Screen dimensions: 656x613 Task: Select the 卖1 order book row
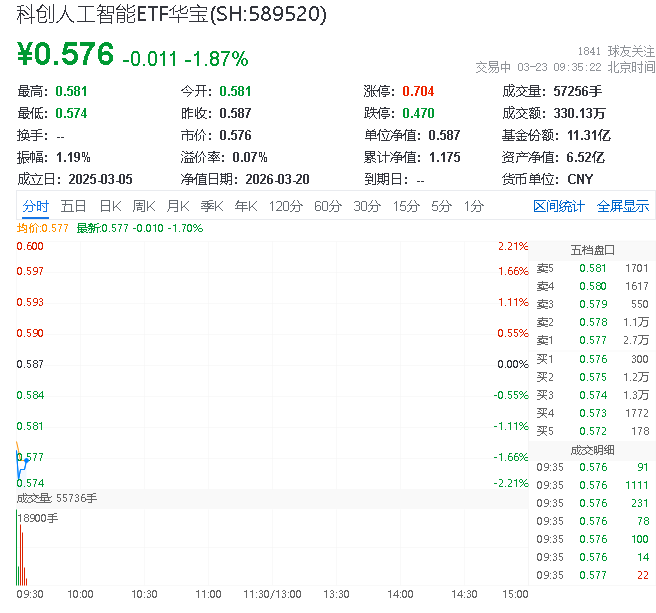592,341
